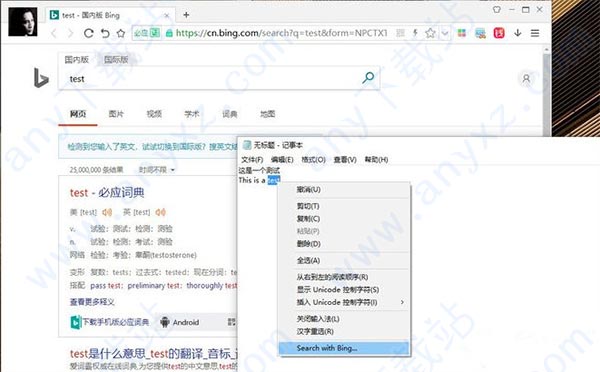This screenshot has height=372, width=600.
Task: Open the user account icon on Bing page
Action: coord(526,79)
